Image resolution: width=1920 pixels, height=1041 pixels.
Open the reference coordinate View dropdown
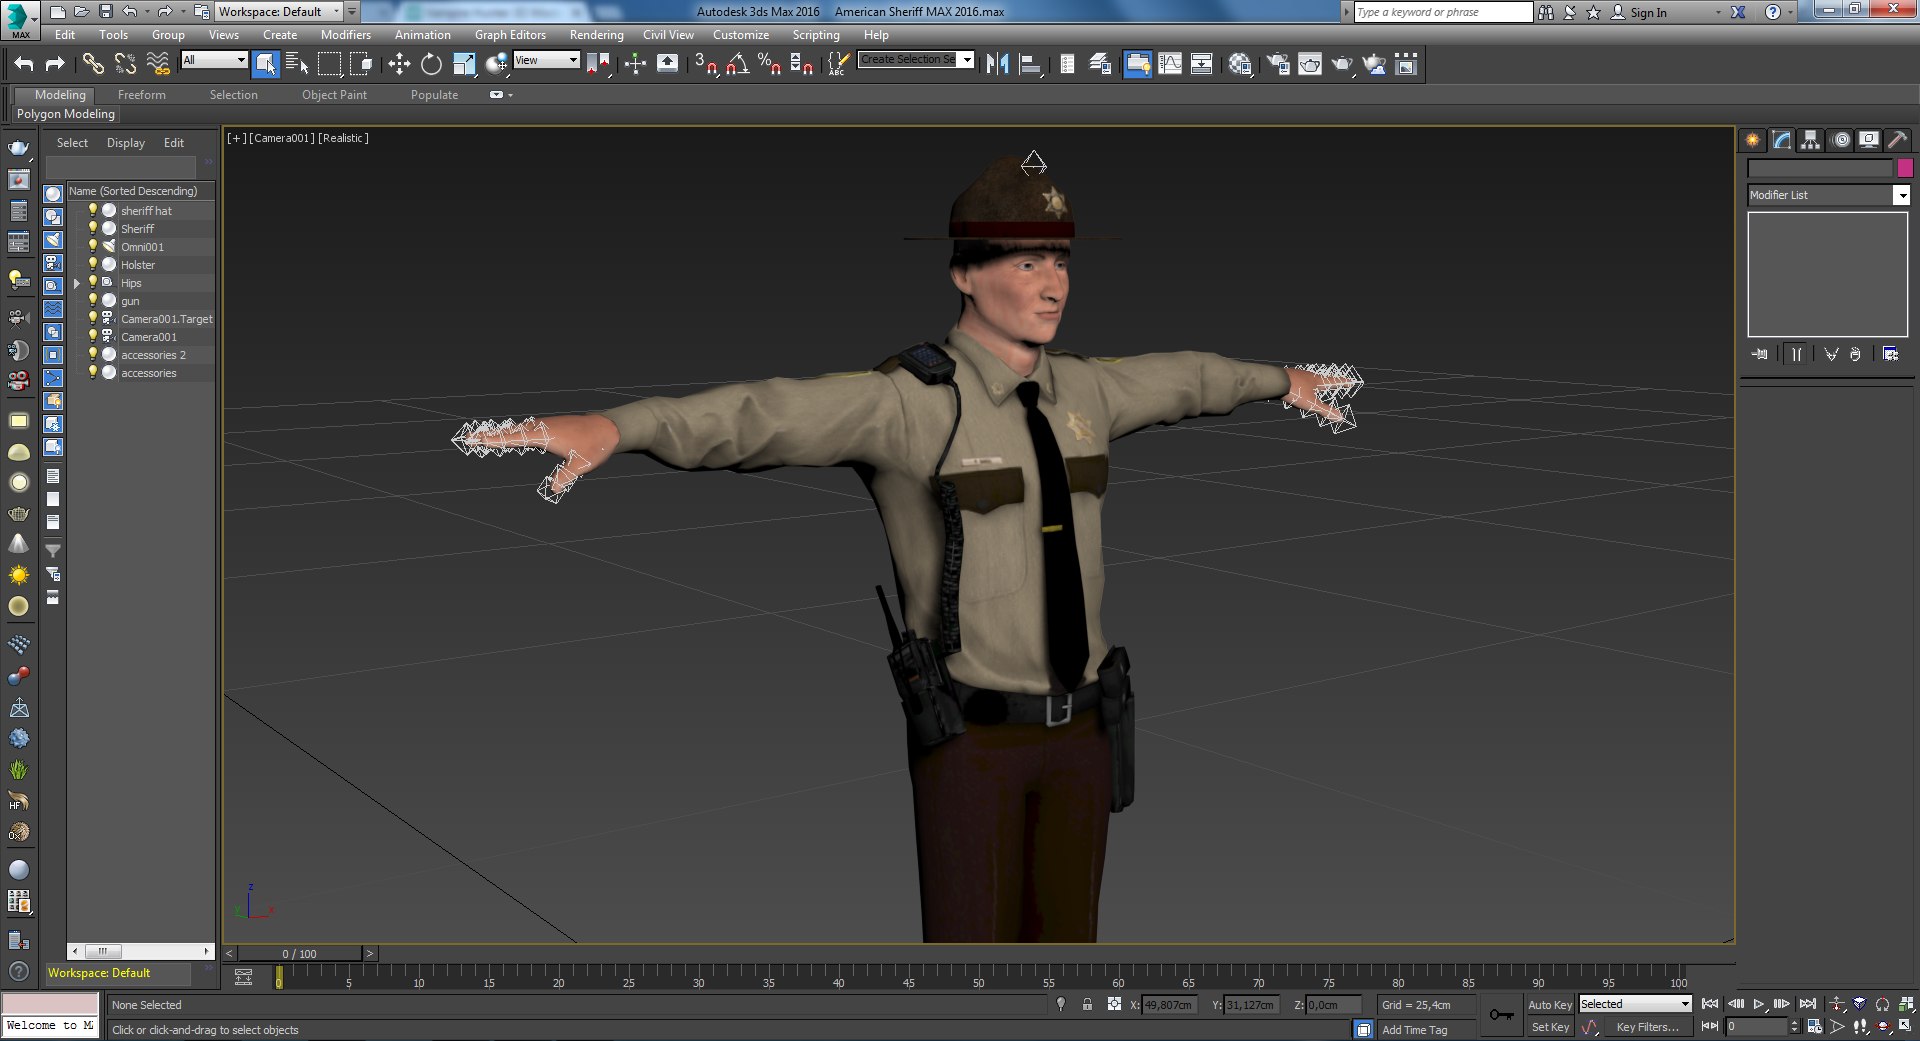click(x=546, y=60)
